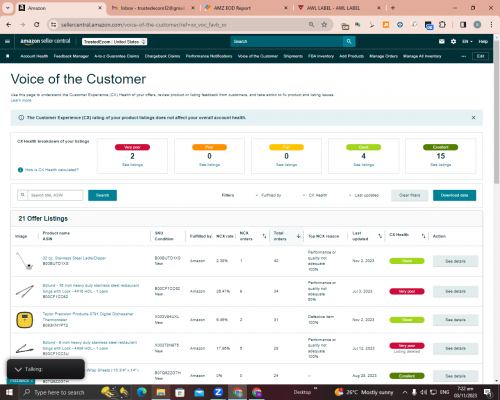Screen dimensions: 500x400
Task: Open the Chrome extensions puzzle icon
Action: [x=442, y=25]
